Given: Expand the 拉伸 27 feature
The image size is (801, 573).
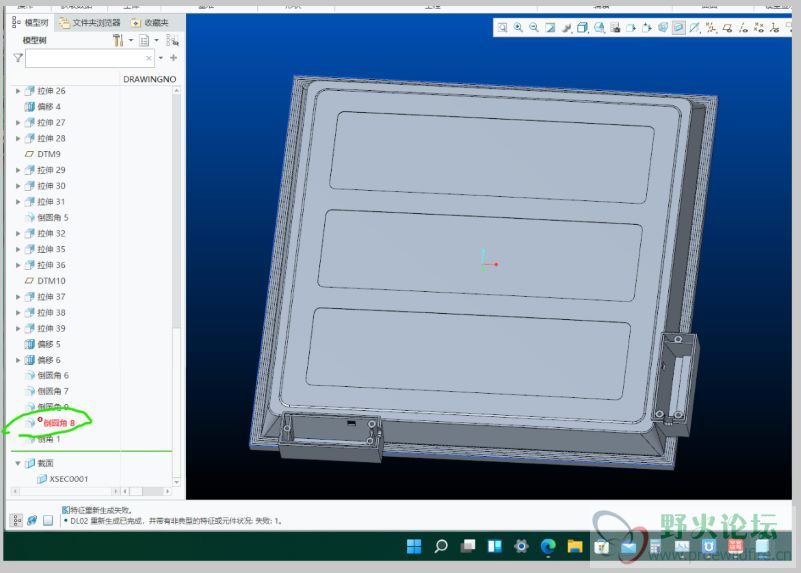Looking at the screenshot, I should coord(18,123).
